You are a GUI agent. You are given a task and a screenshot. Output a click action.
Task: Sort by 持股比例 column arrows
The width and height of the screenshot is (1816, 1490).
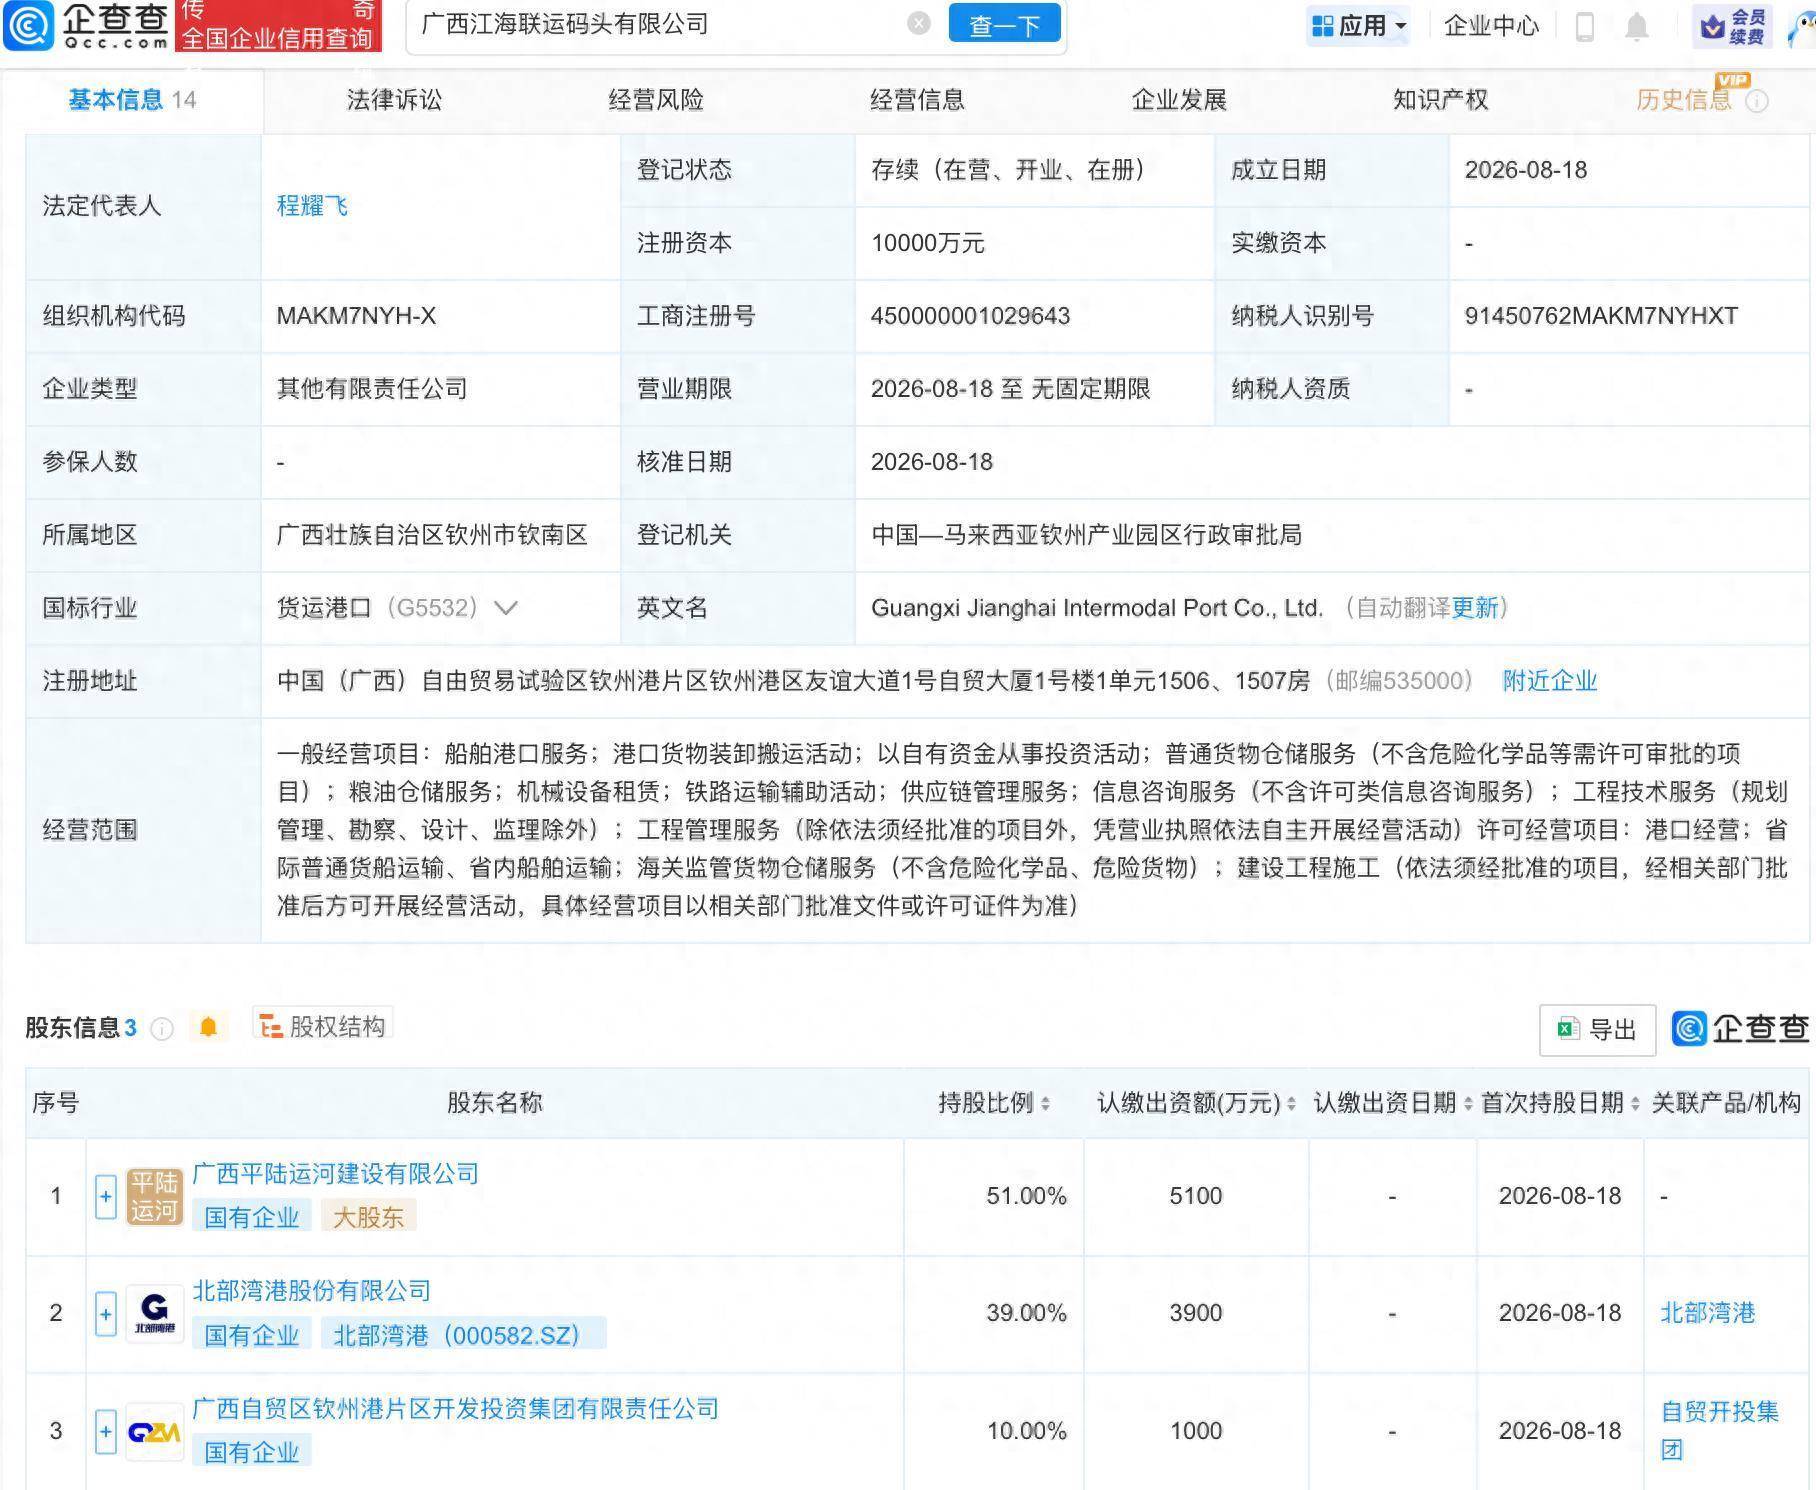click(1045, 1104)
